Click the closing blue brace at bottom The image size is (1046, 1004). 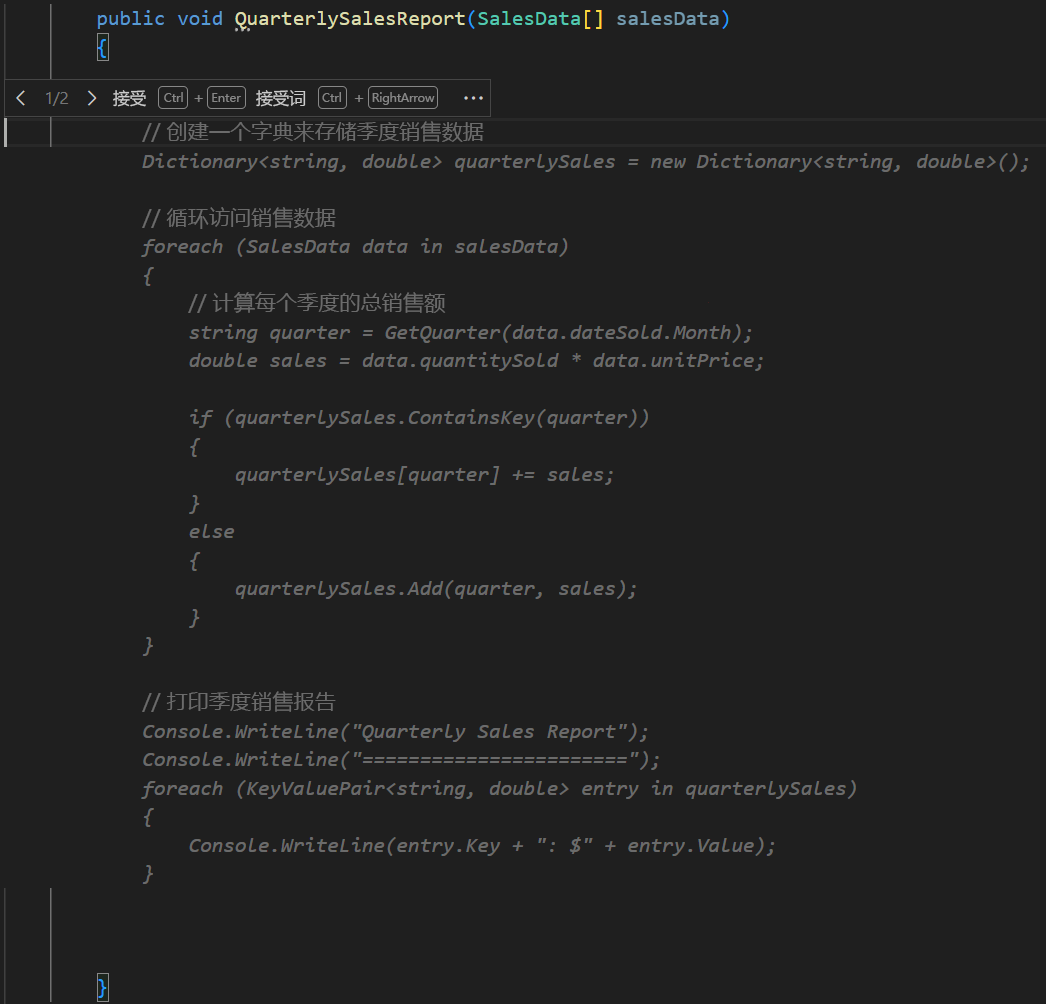[102, 987]
